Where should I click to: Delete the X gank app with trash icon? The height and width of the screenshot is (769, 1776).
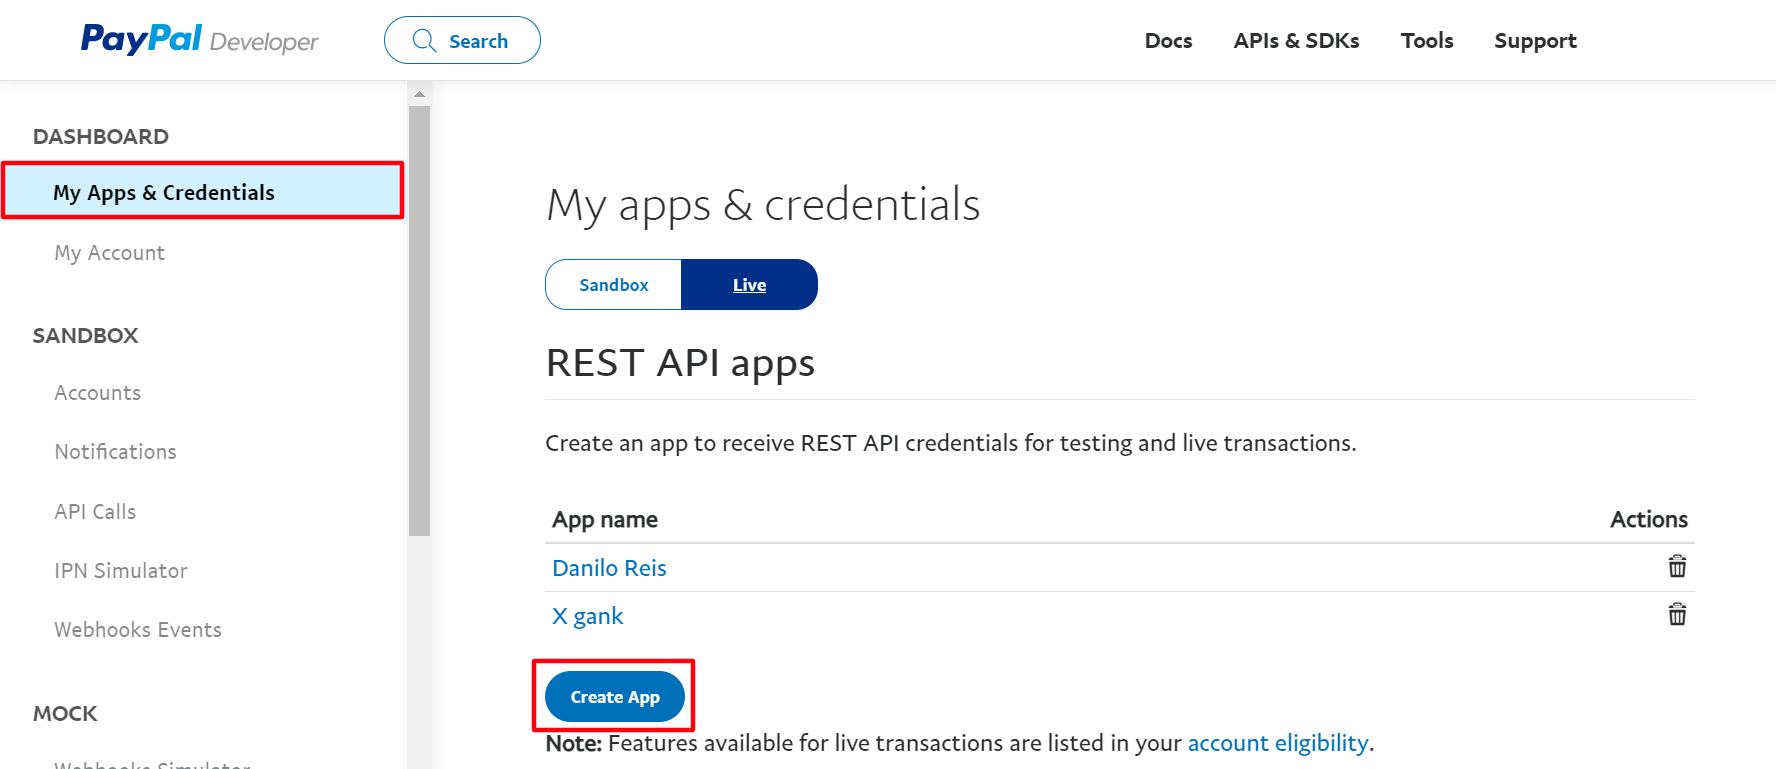click(x=1677, y=614)
